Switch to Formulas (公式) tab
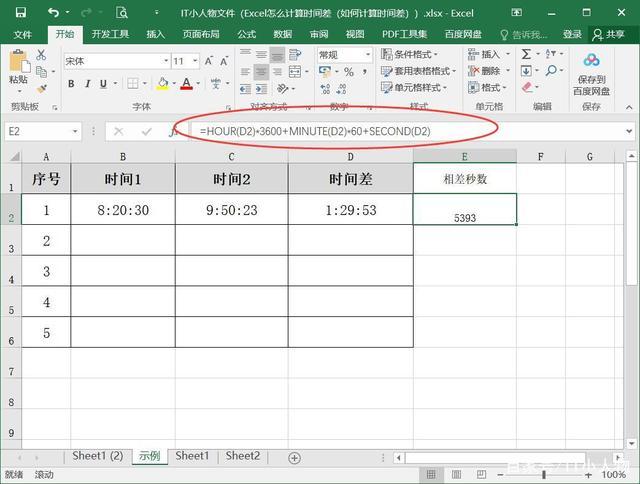Image resolution: width=640 pixels, height=484 pixels. 247,34
